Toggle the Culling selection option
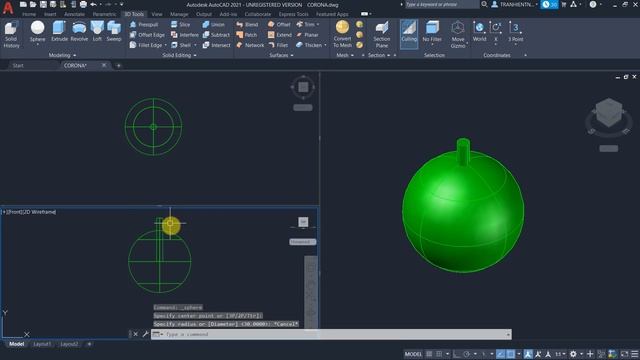640x360 pixels. coord(409,34)
